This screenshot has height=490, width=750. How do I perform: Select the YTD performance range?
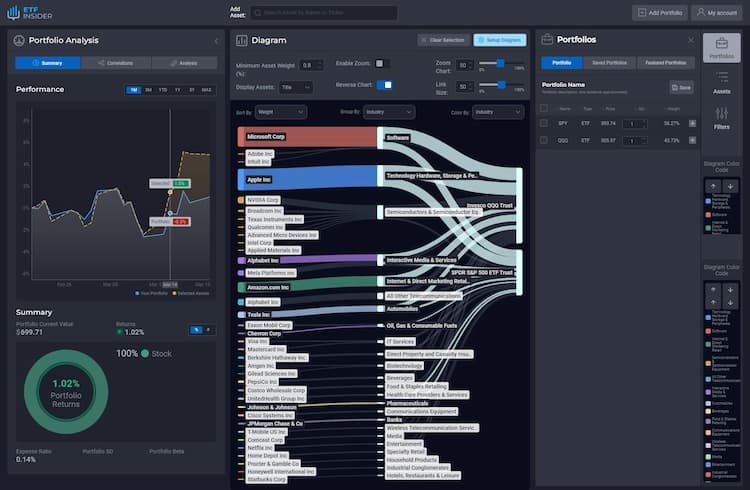tap(163, 90)
